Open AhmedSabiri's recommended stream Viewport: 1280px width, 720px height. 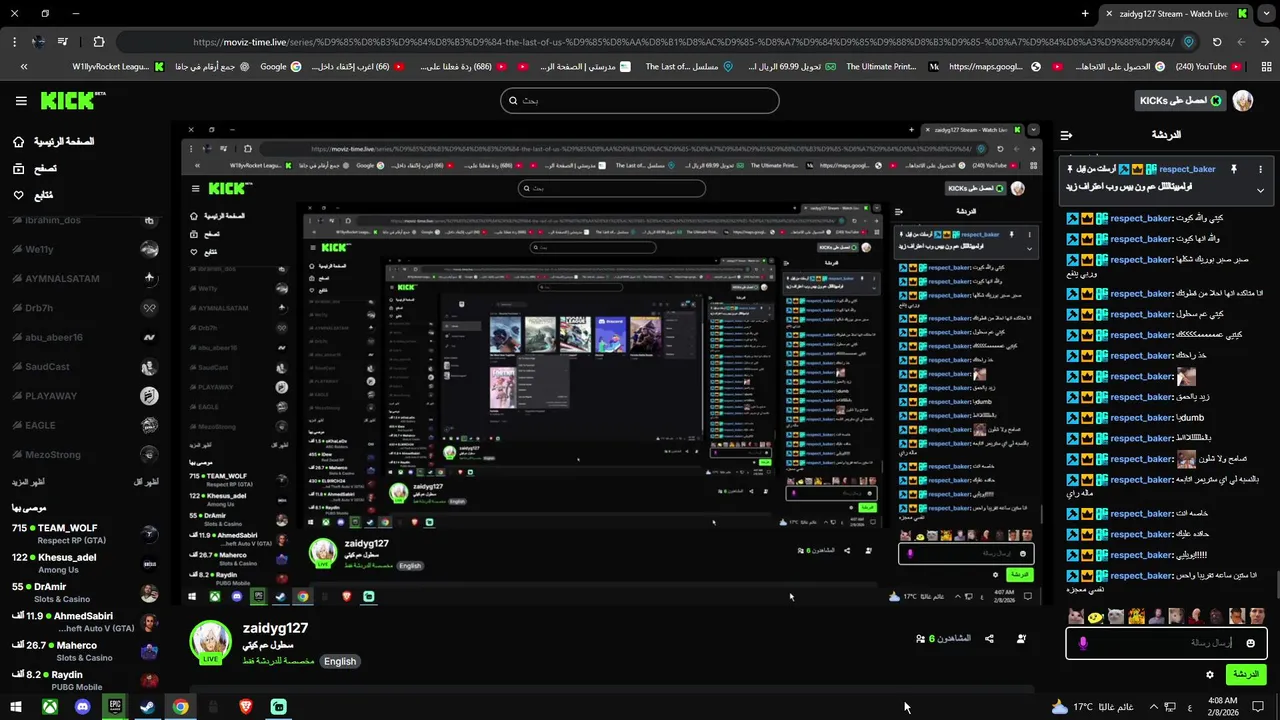[84, 622]
